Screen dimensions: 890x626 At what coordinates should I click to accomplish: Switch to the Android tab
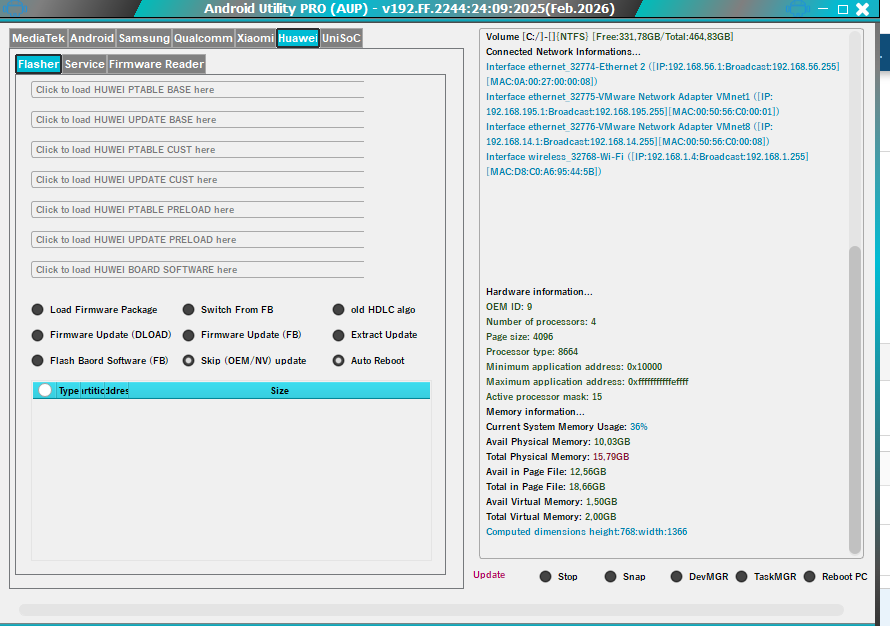point(92,38)
